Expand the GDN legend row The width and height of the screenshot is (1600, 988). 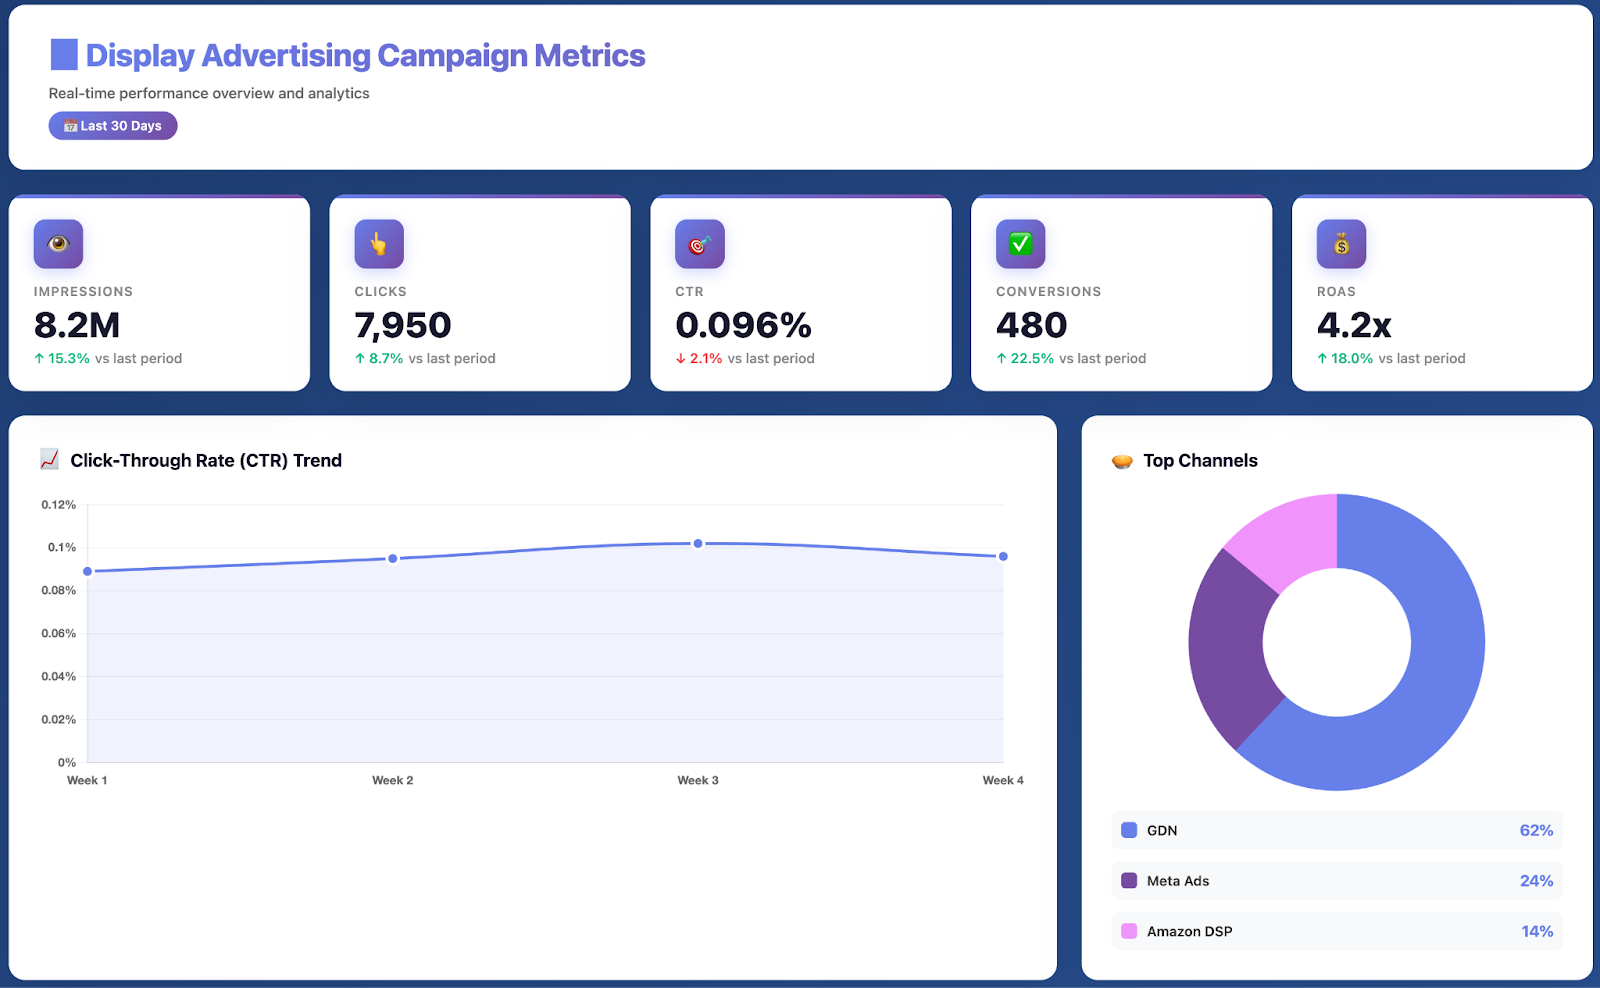(1336, 830)
